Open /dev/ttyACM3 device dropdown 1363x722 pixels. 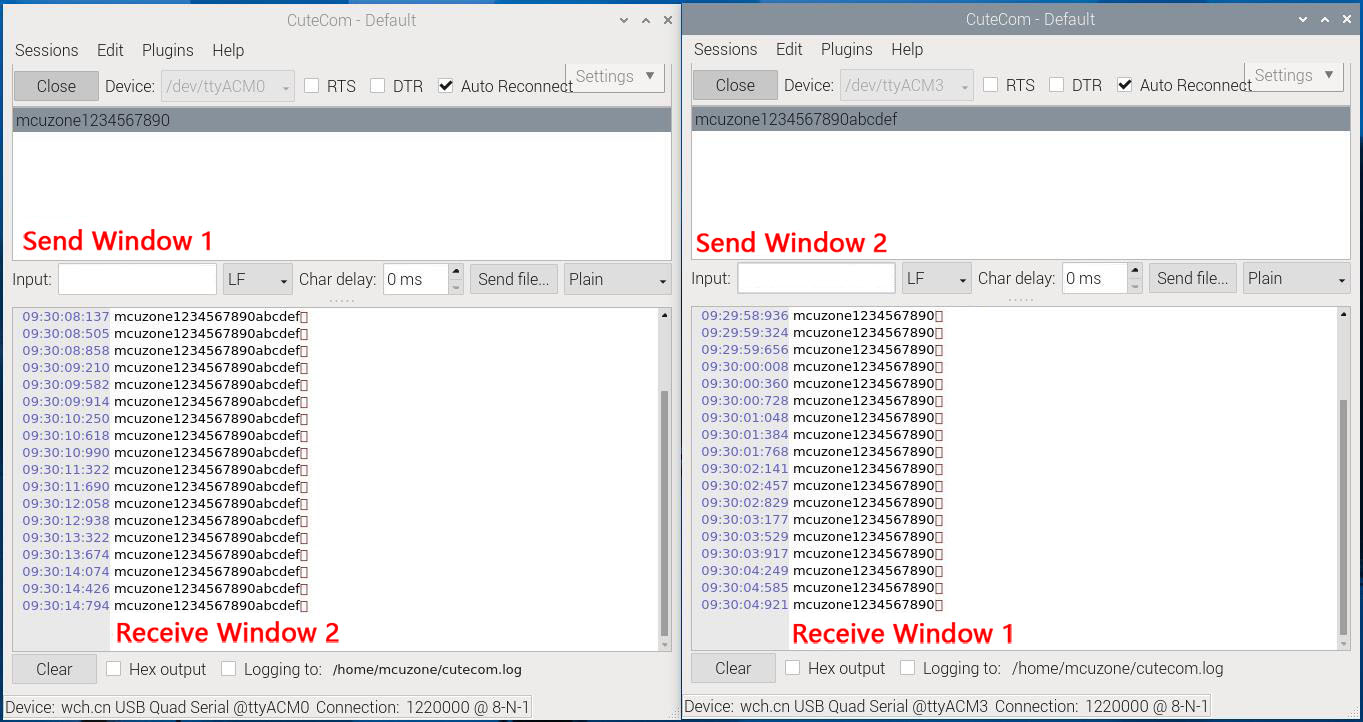907,85
